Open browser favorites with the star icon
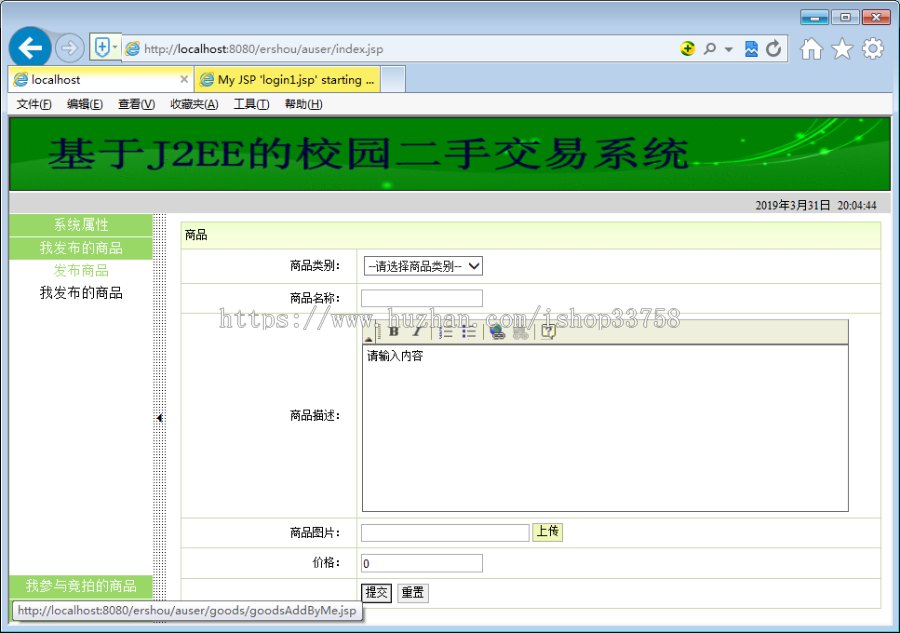 [841, 48]
